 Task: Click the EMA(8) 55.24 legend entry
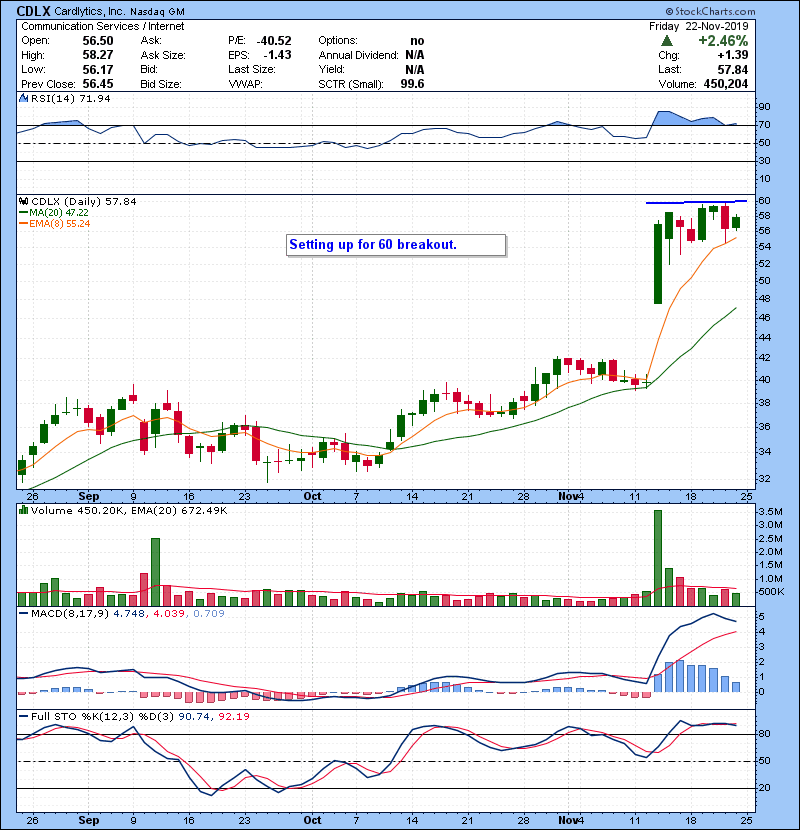click(55, 223)
